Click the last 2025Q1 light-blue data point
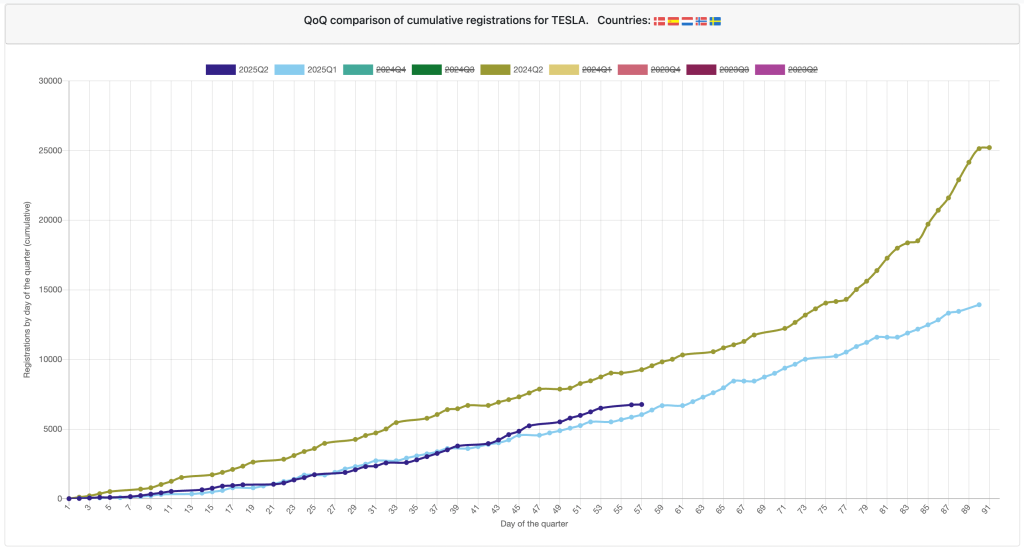This screenshot has width=1024, height=552. coord(979,305)
